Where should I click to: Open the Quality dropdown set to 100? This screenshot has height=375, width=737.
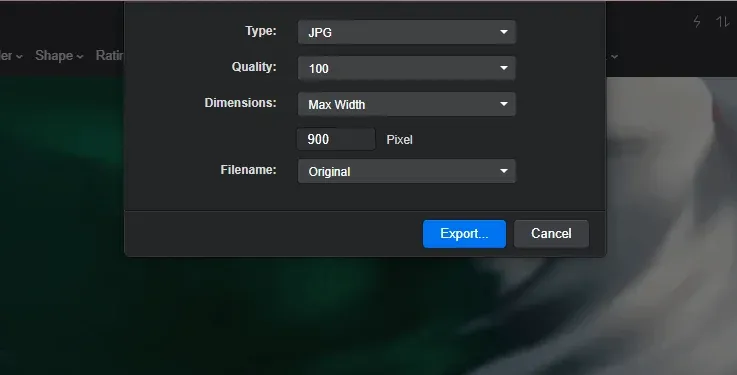tap(407, 68)
